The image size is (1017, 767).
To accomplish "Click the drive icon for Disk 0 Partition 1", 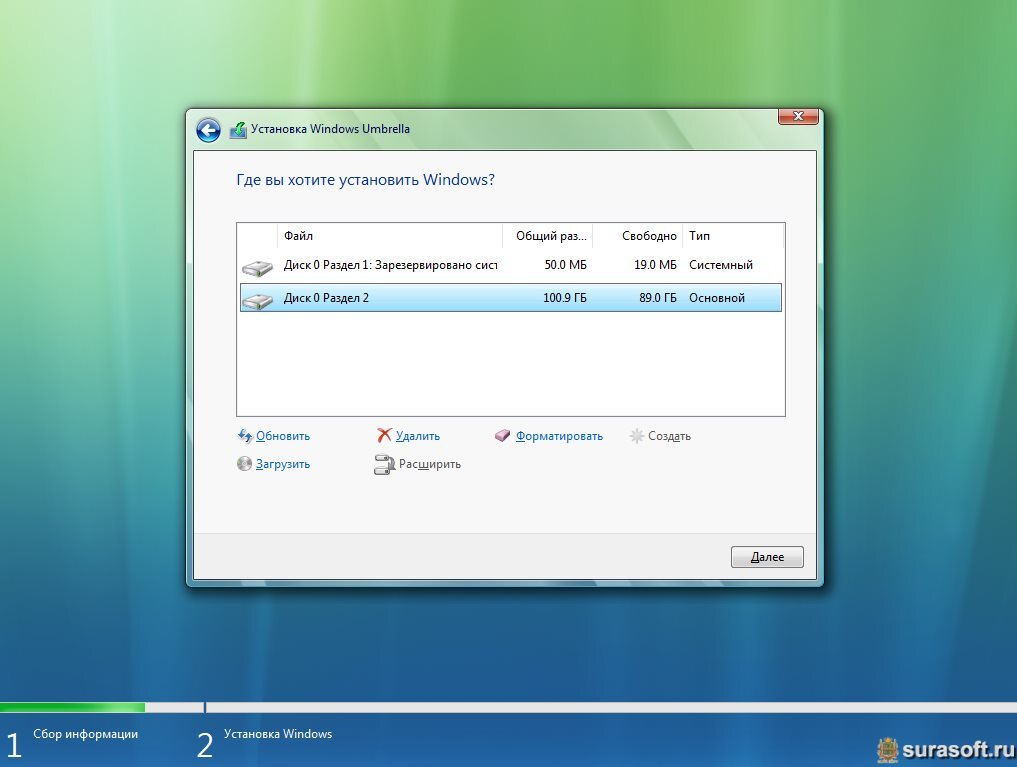I will 257,267.
